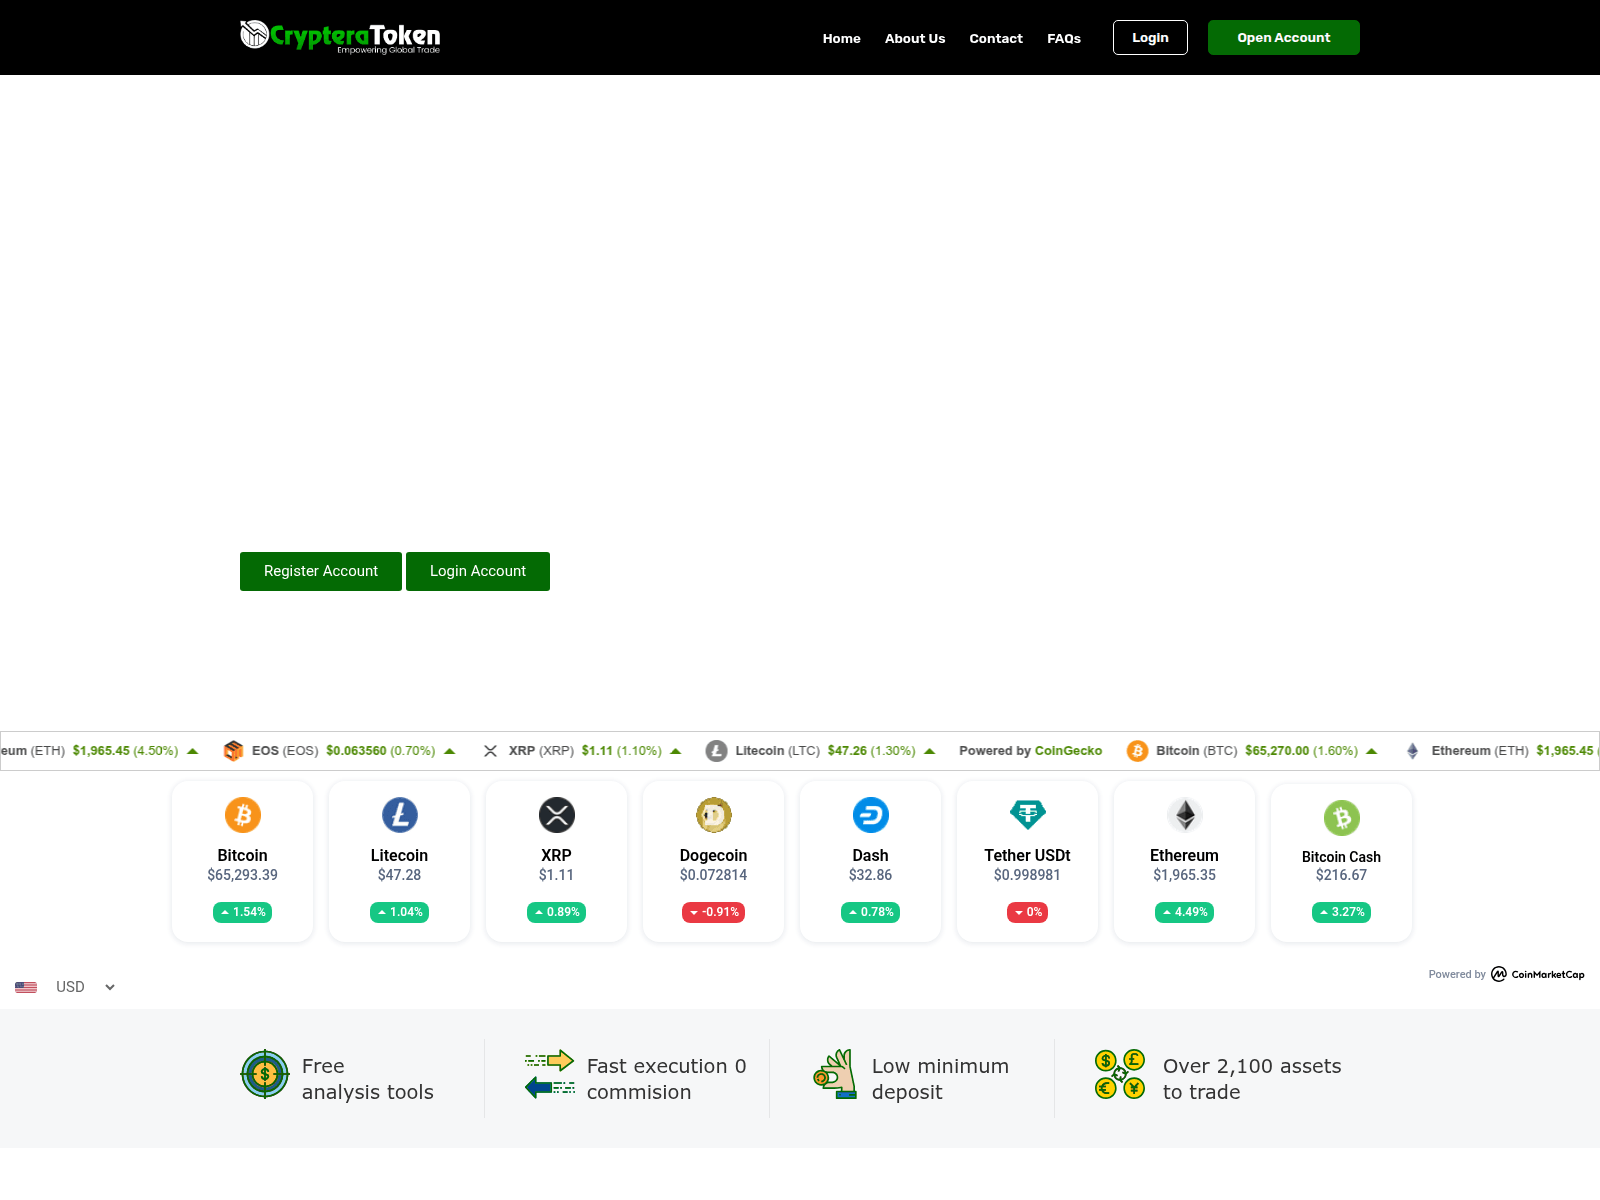Click the Dash price $32.86
This screenshot has height=1200, width=1600.
pyautogui.click(x=871, y=875)
